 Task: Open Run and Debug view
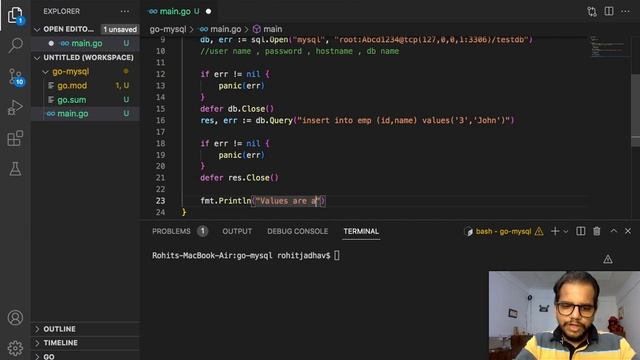(15, 108)
